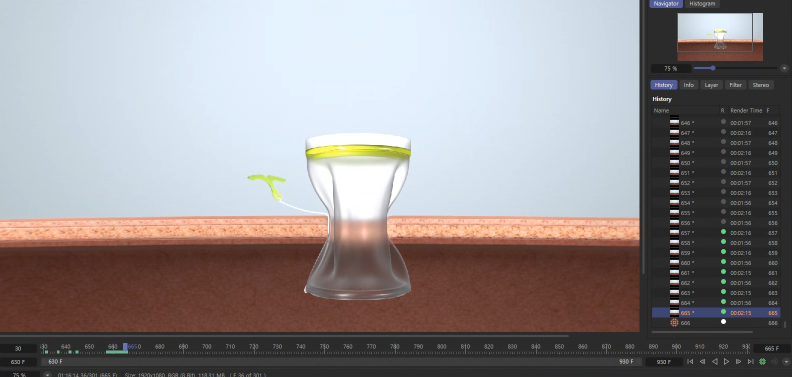Play the animation forward

pos(726,362)
